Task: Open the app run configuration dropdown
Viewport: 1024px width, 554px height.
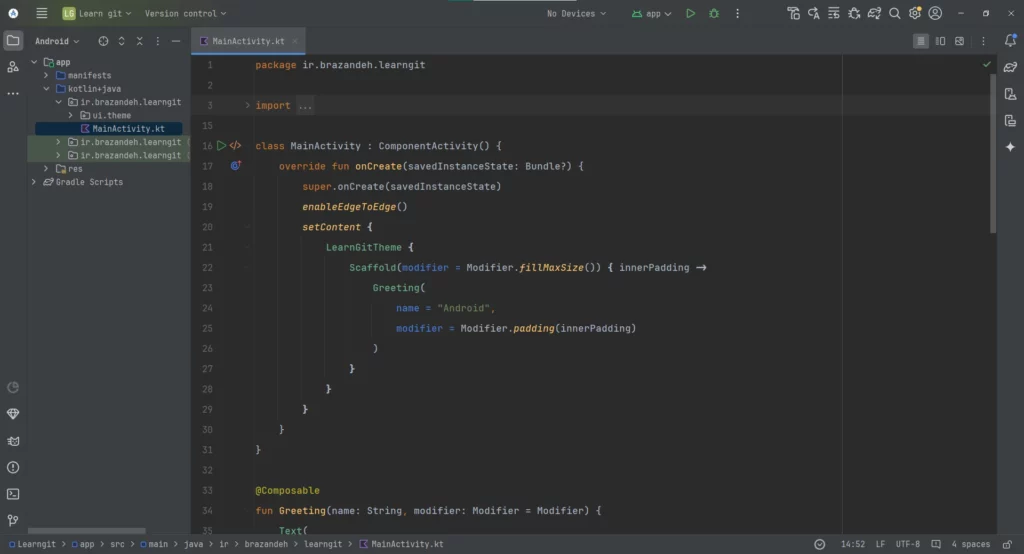Action: (651, 13)
